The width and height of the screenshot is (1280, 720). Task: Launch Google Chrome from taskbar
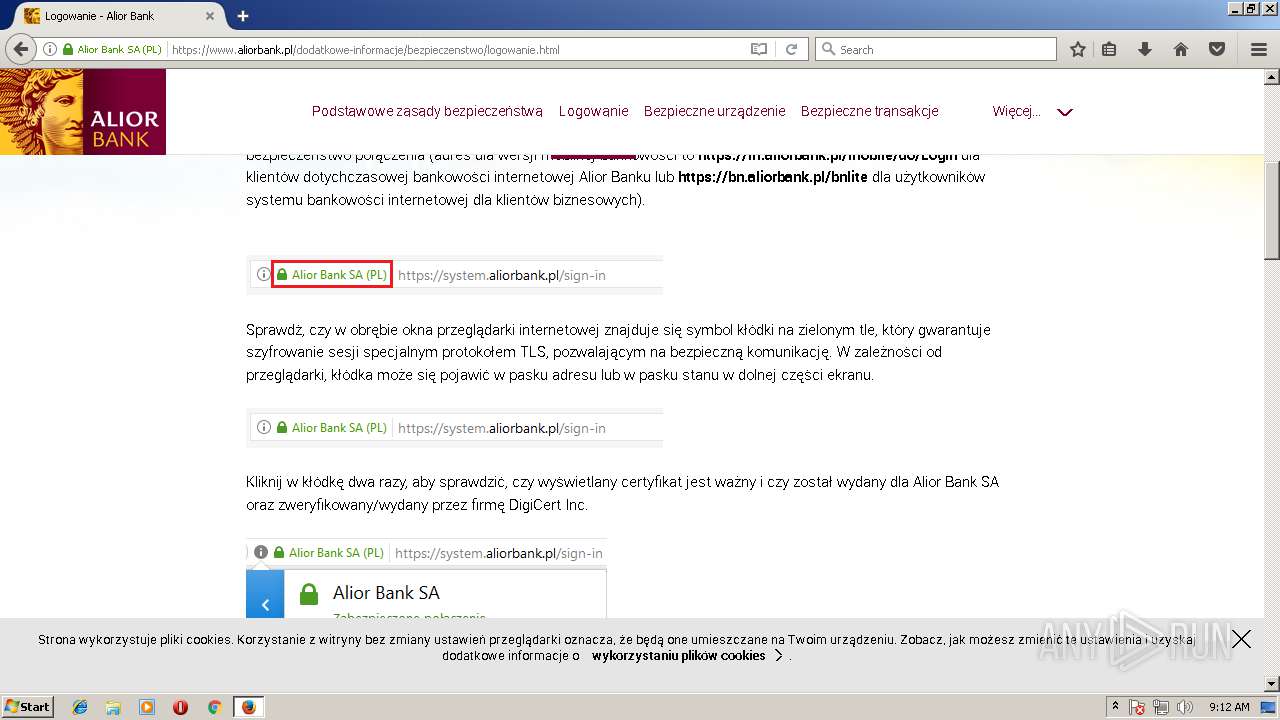pos(214,707)
